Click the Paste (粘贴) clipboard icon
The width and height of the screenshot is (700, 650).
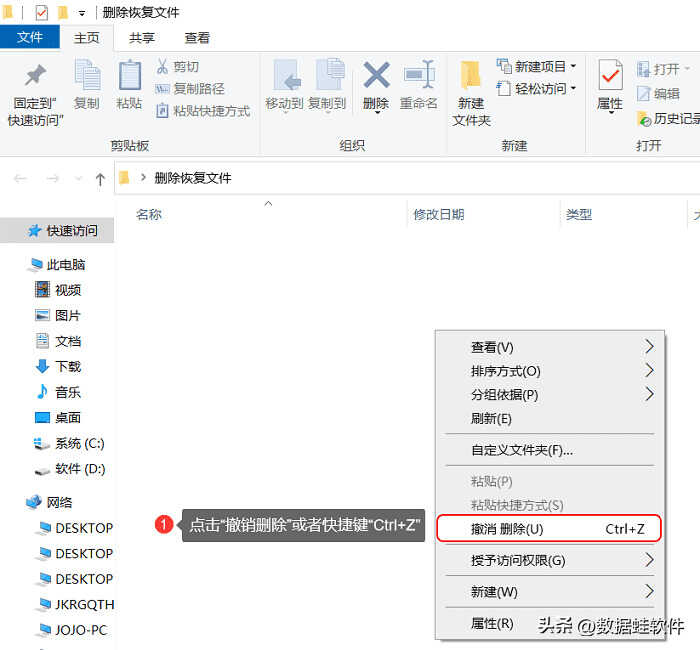coord(129,75)
